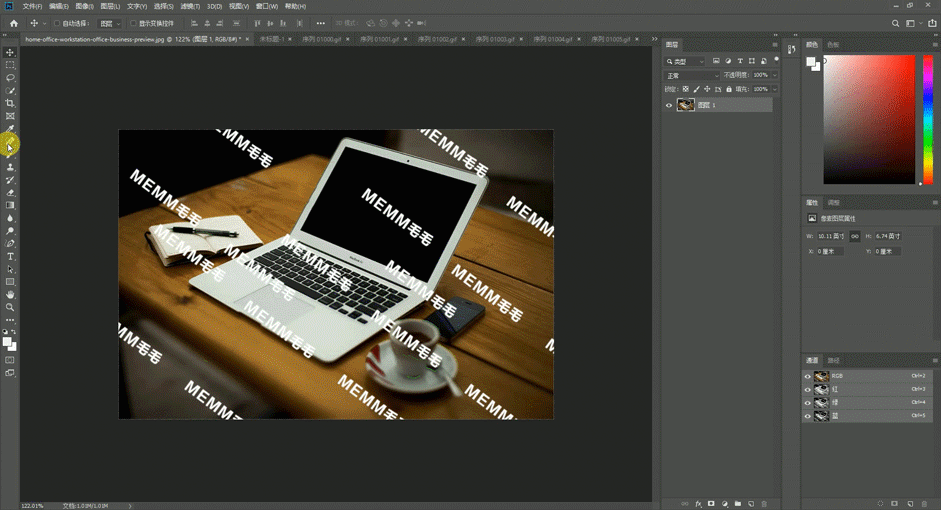Screen dimensions: 941x510
Task: Hide the 蓝 channel eye icon
Action: click(x=807, y=416)
